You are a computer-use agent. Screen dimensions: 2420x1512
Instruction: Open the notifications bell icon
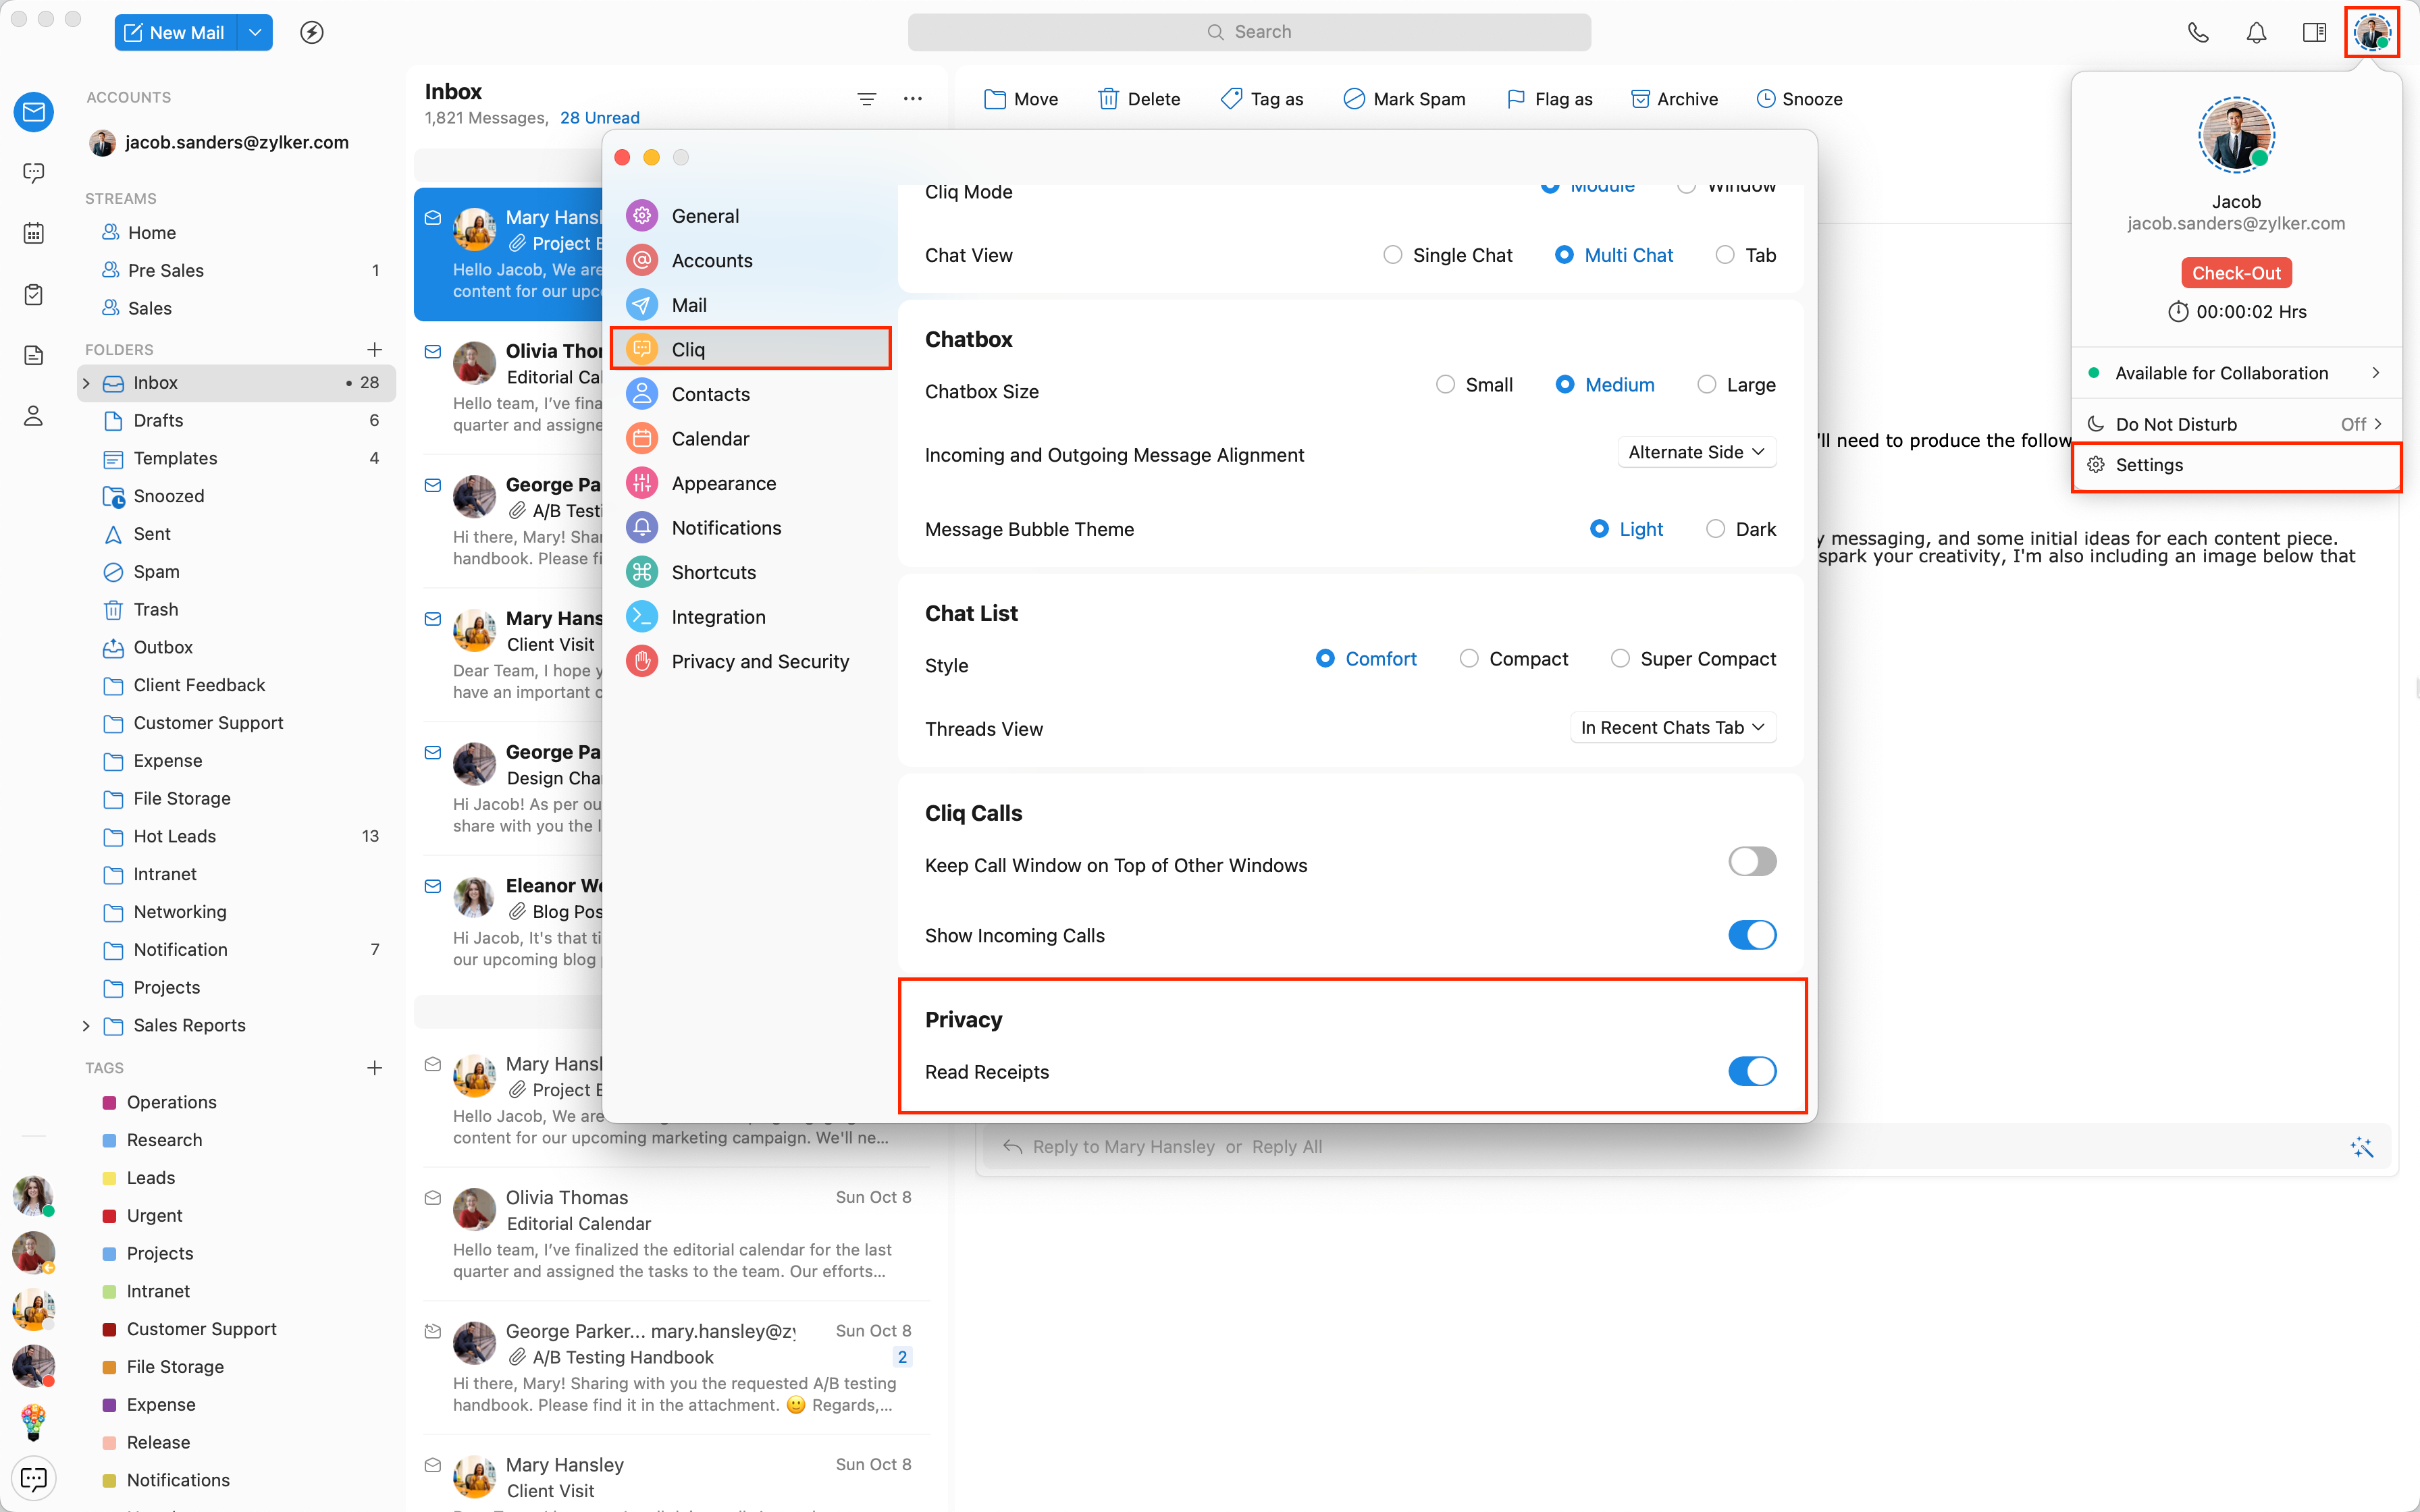(2256, 32)
